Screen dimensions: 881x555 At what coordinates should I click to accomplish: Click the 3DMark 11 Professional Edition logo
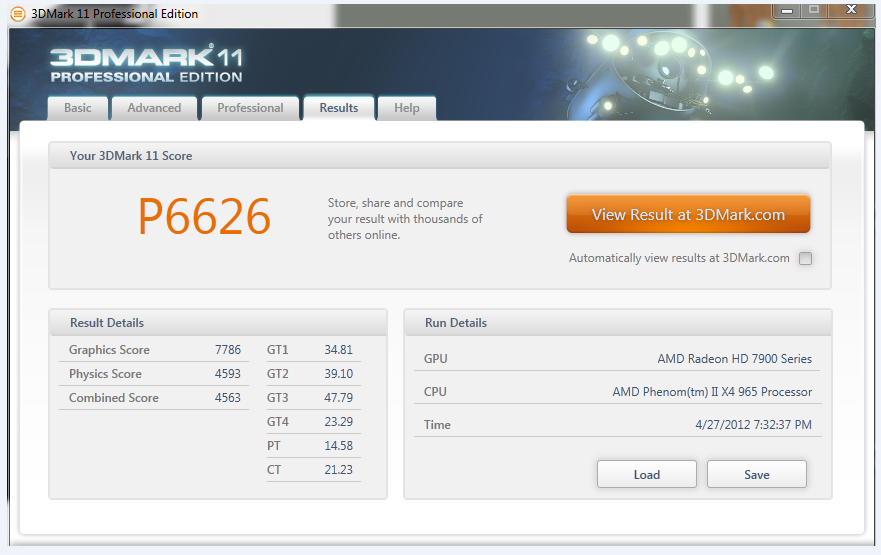[x=147, y=63]
